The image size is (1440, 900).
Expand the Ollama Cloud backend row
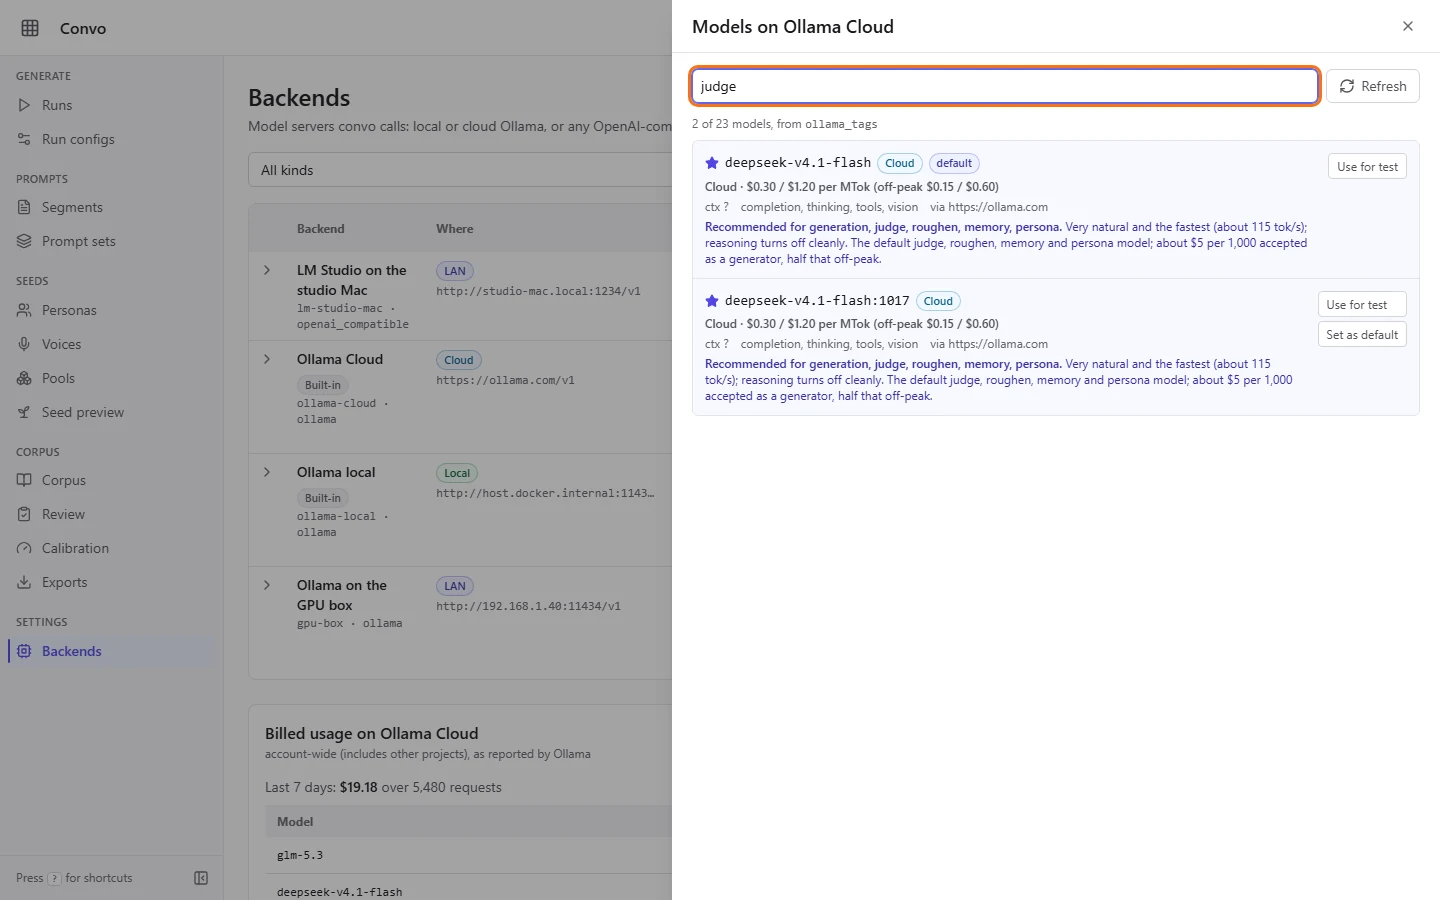tap(267, 359)
